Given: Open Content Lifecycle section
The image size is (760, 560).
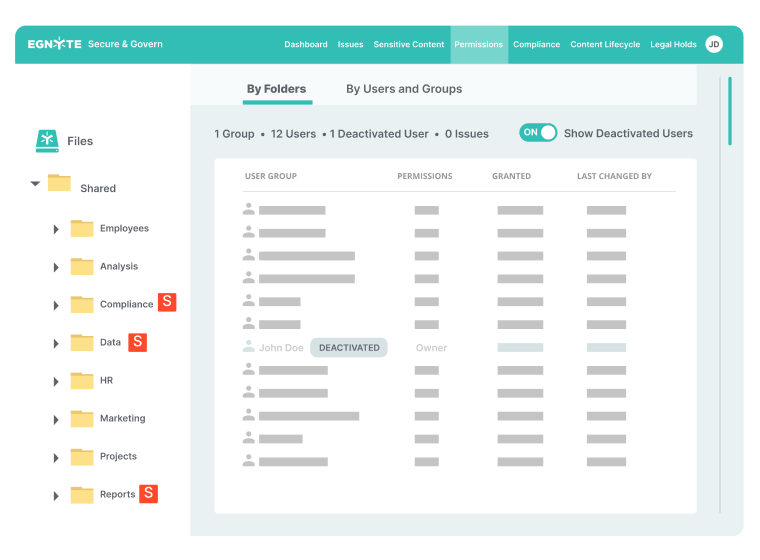Looking at the screenshot, I should tap(604, 45).
